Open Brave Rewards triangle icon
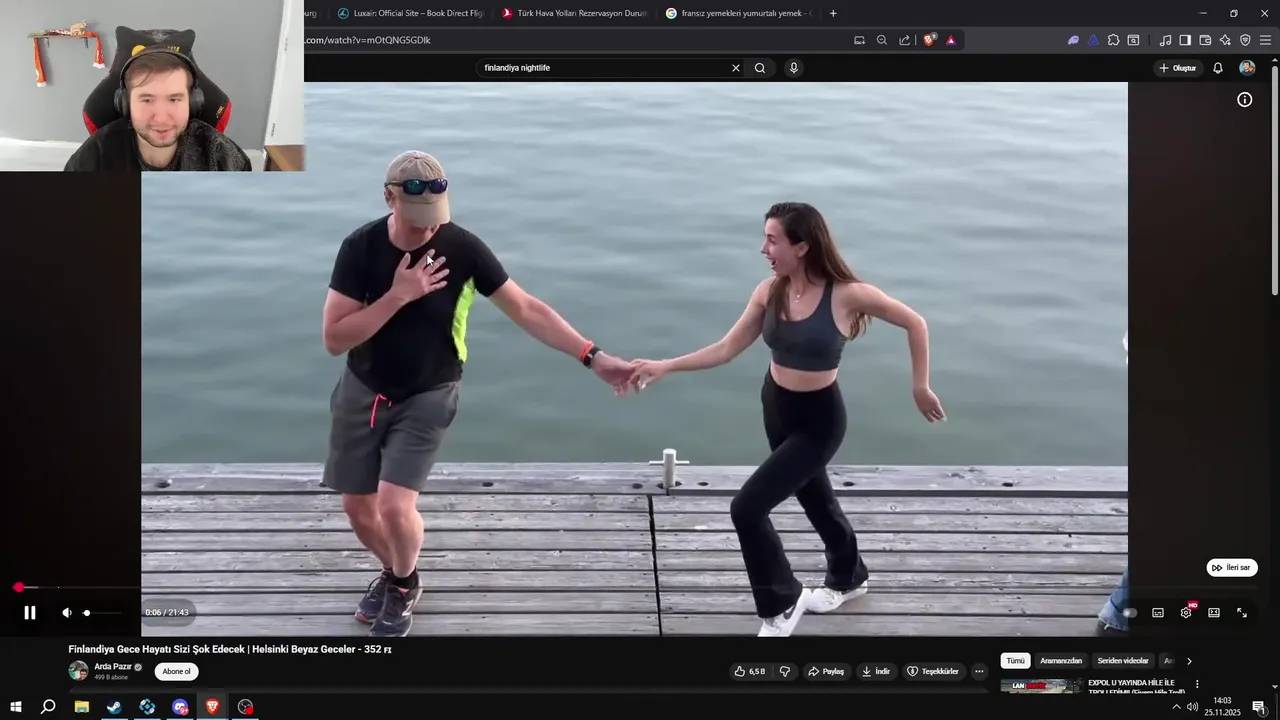Viewport: 1280px width, 720px height. click(x=951, y=40)
